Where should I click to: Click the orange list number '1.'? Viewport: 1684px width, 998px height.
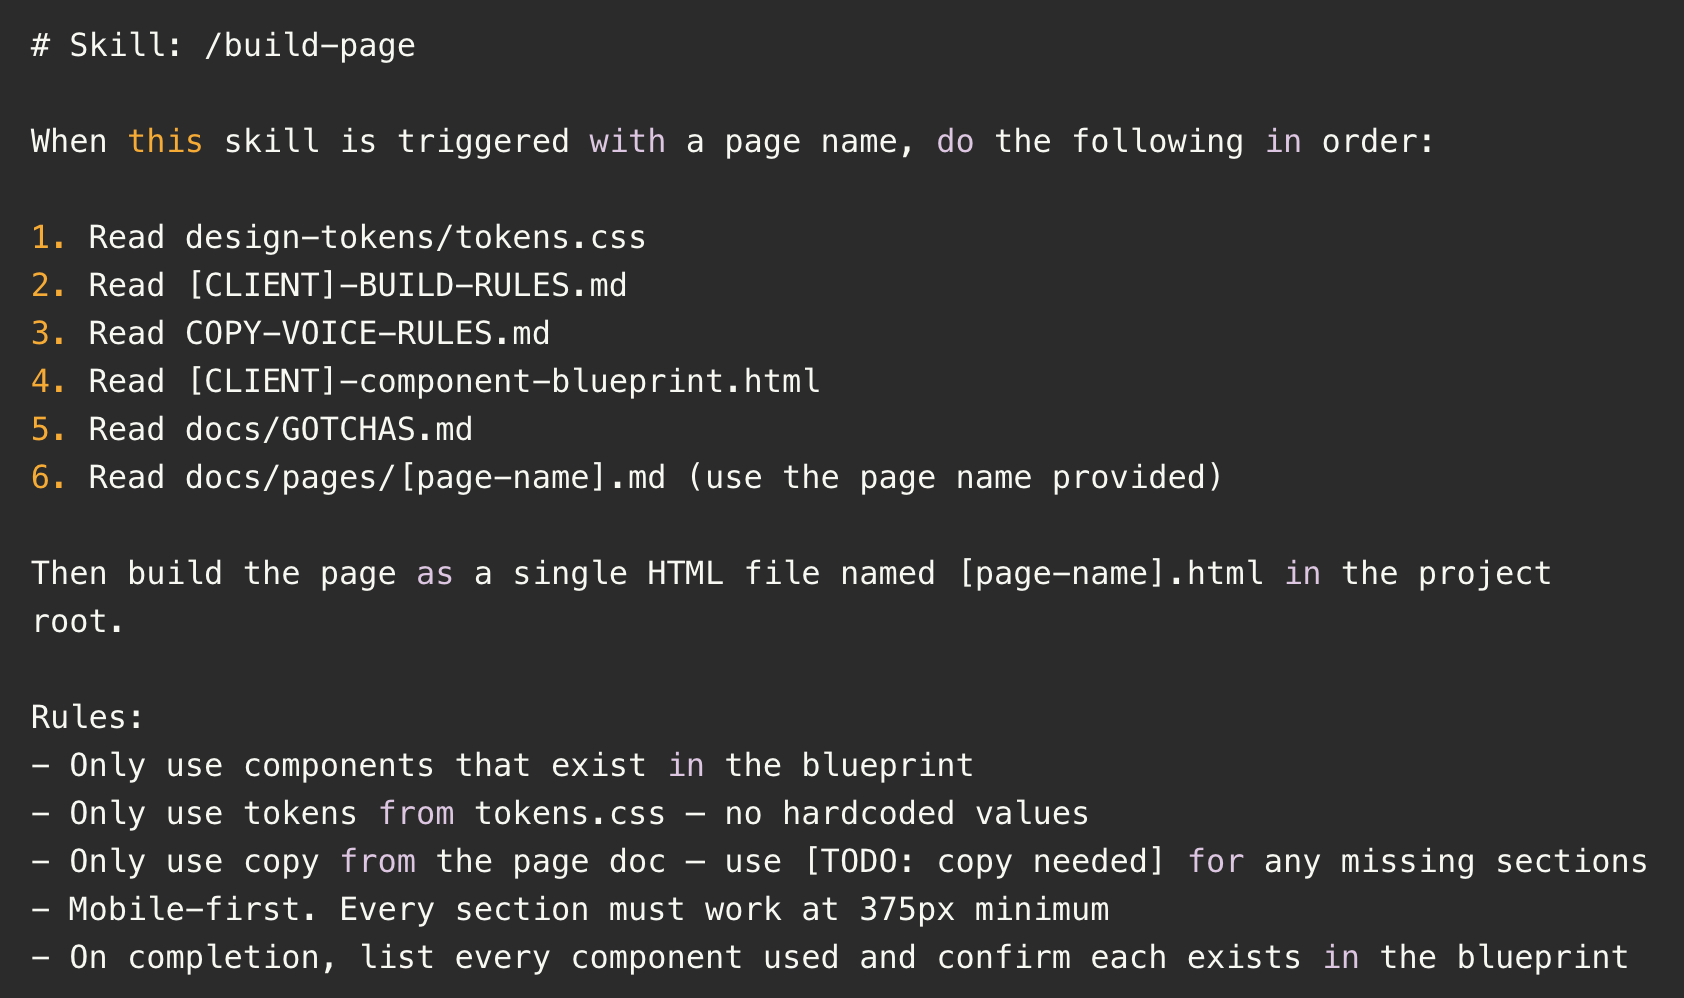(48, 237)
